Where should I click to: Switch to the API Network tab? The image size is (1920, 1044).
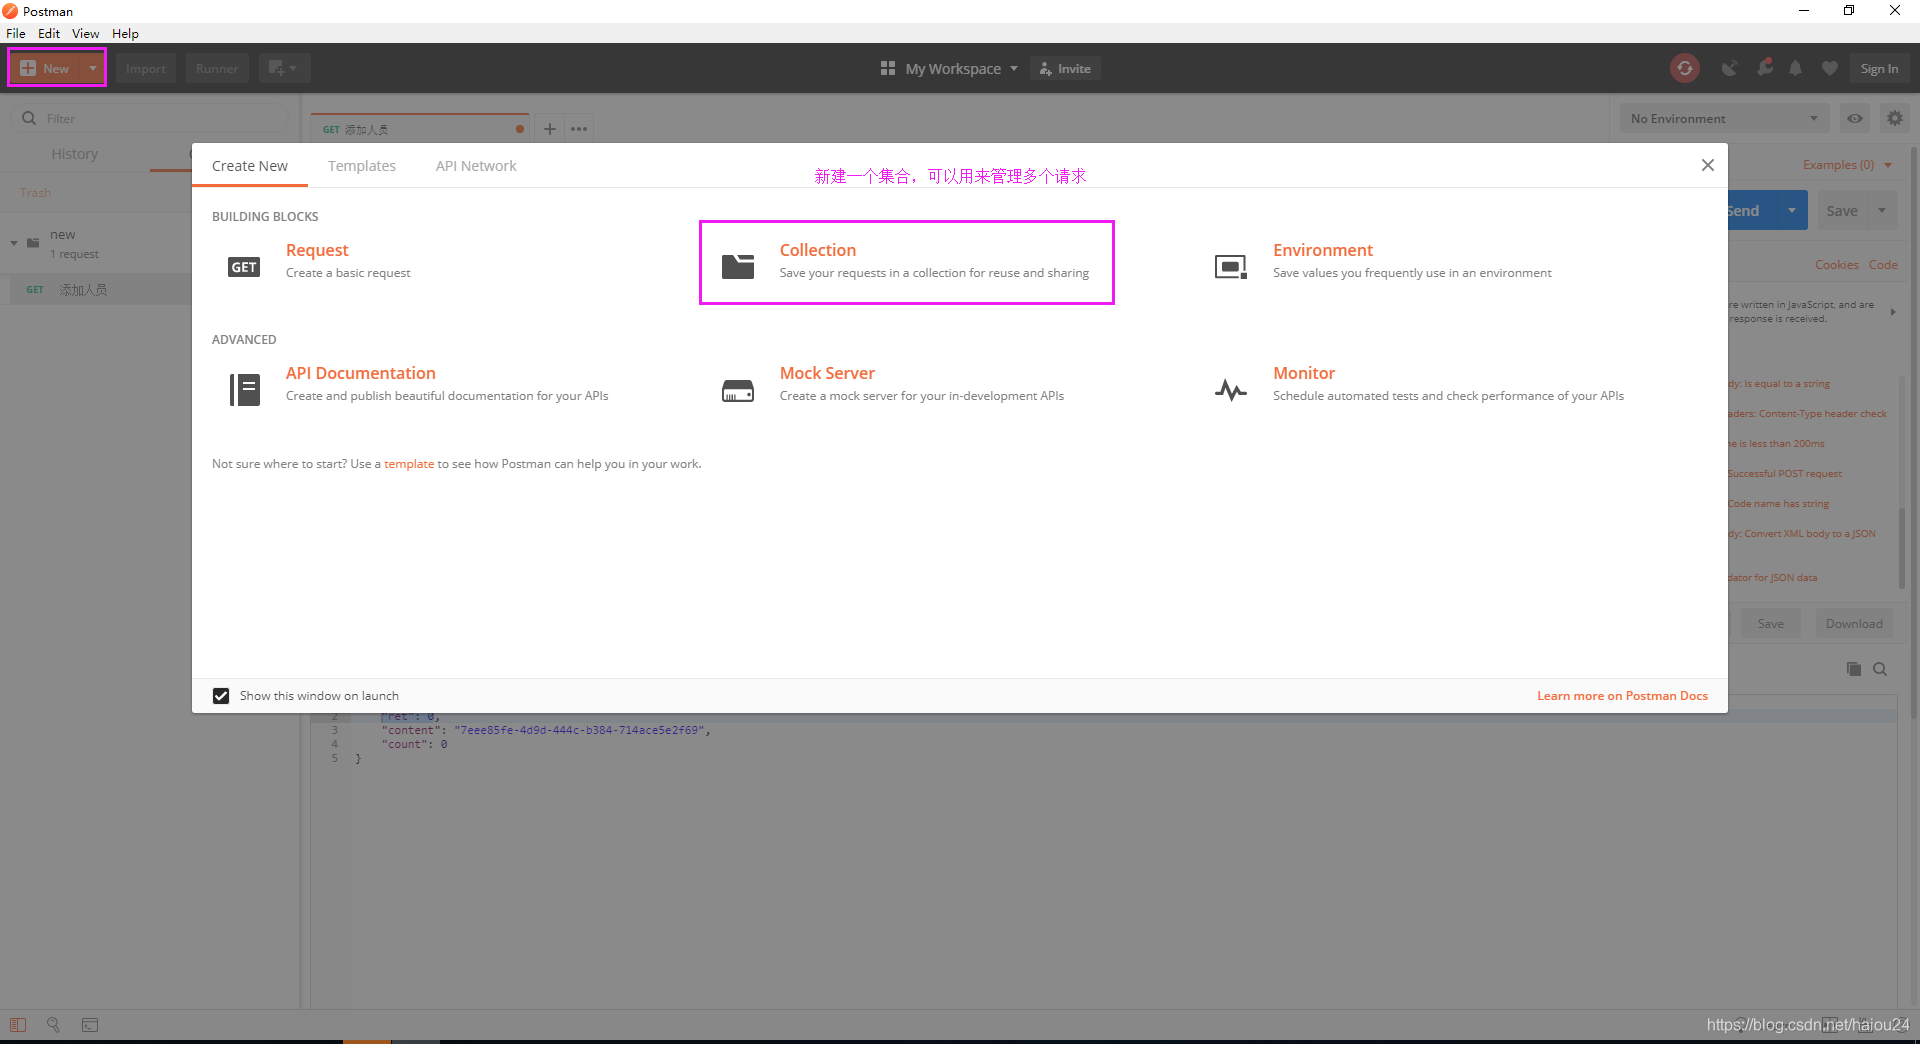[x=476, y=166]
